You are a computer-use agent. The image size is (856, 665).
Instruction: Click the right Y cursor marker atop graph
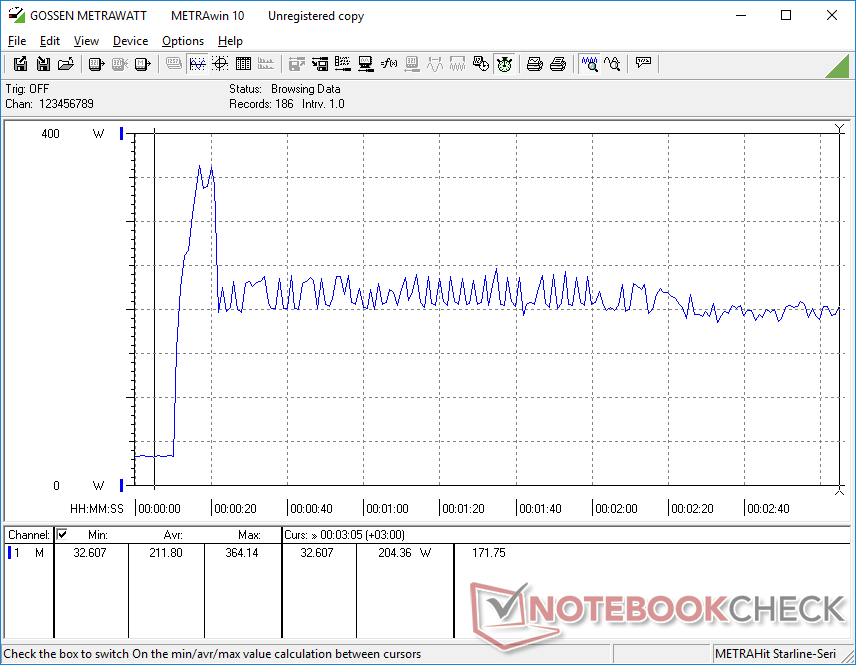point(840,129)
